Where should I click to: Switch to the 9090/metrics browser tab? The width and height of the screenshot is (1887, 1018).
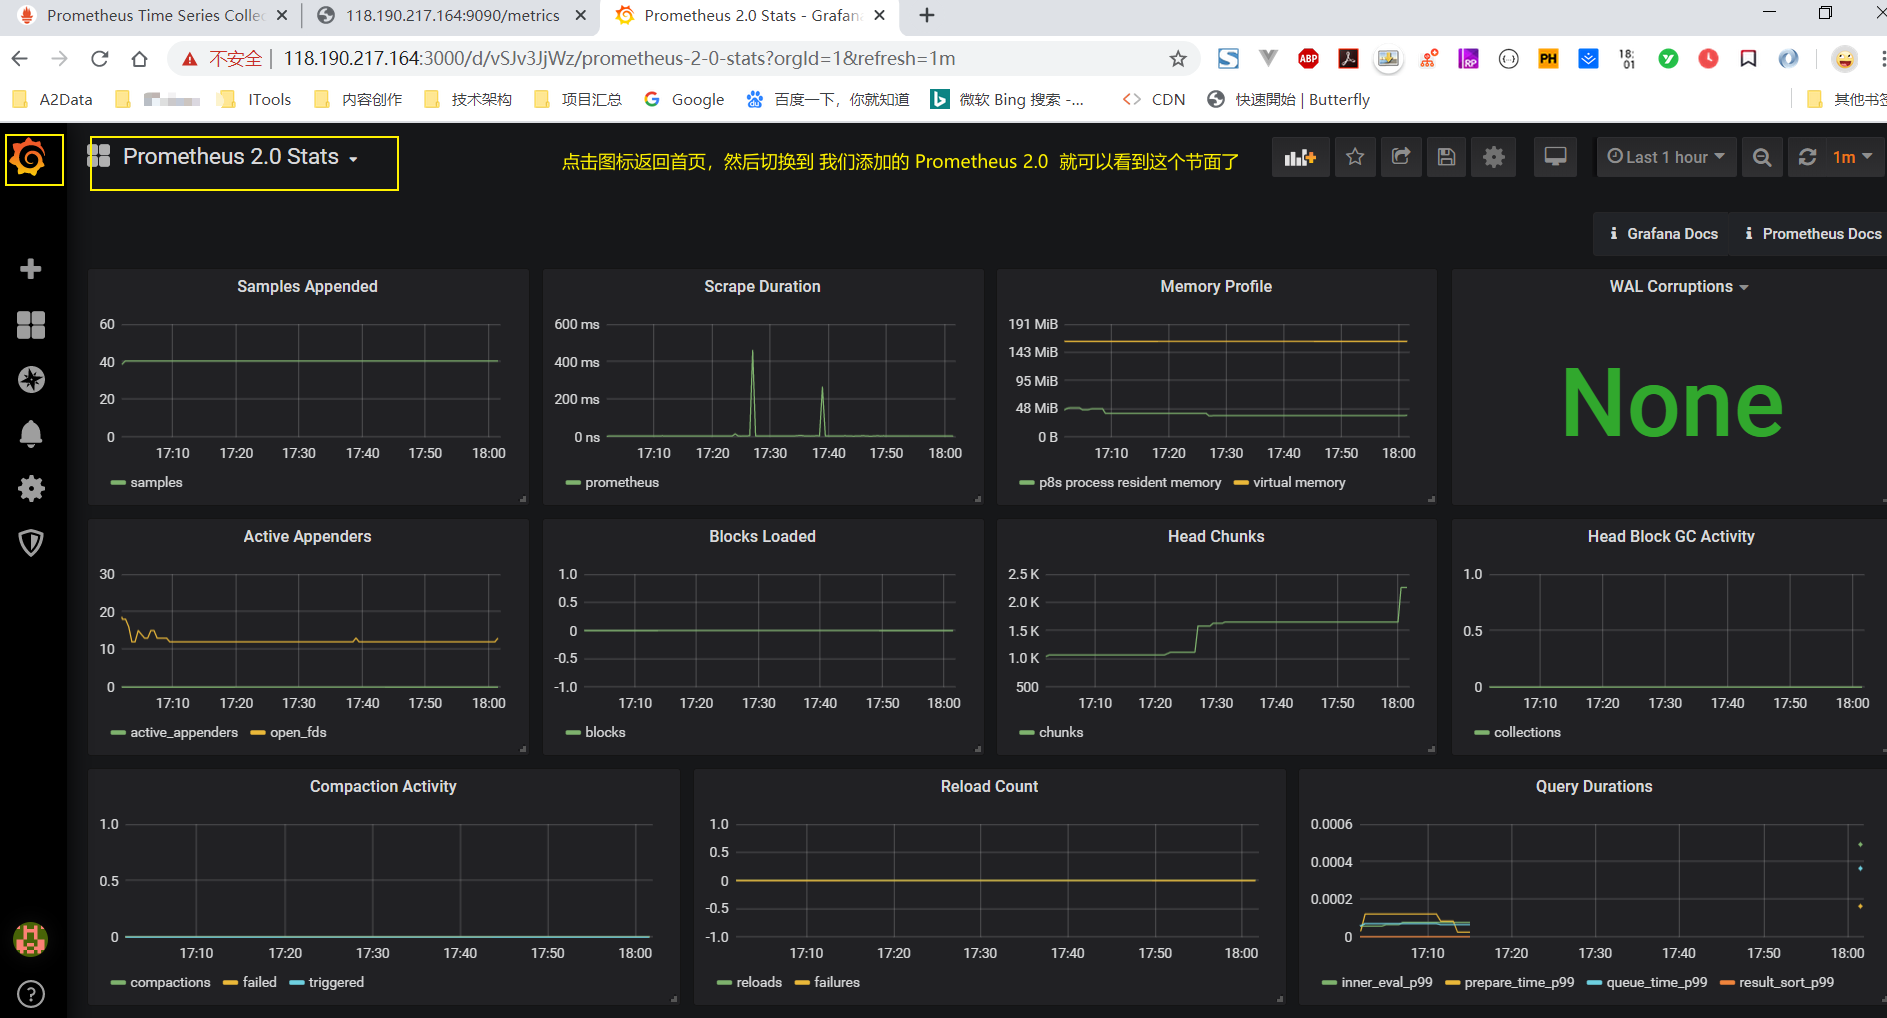click(x=452, y=16)
